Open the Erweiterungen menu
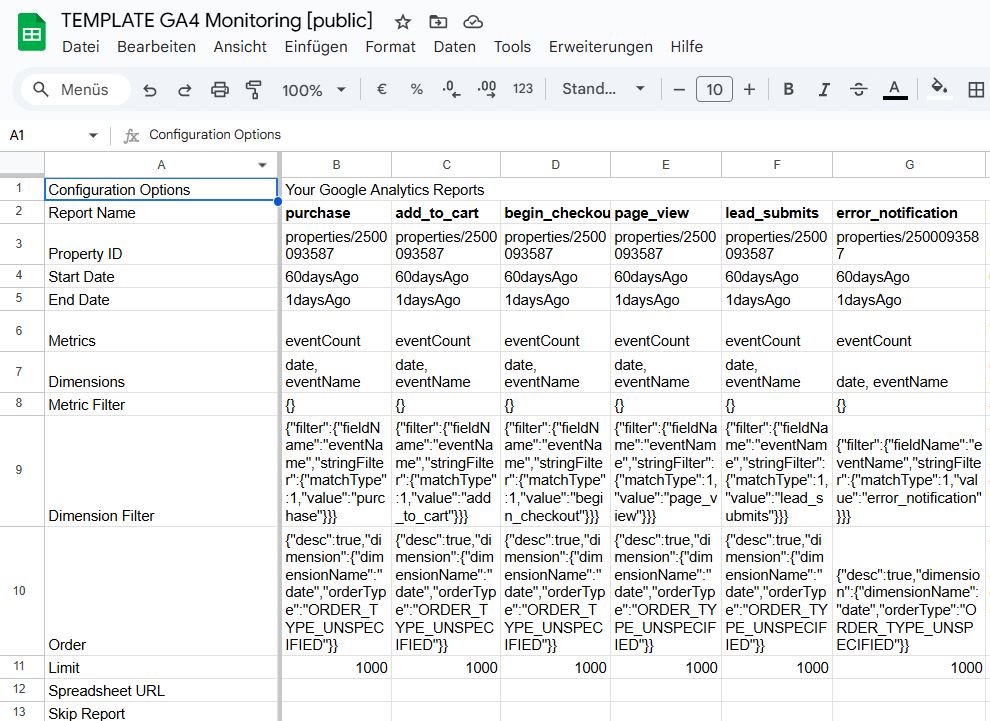This screenshot has height=721, width=990. pyautogui.click(x=599, y=46)
